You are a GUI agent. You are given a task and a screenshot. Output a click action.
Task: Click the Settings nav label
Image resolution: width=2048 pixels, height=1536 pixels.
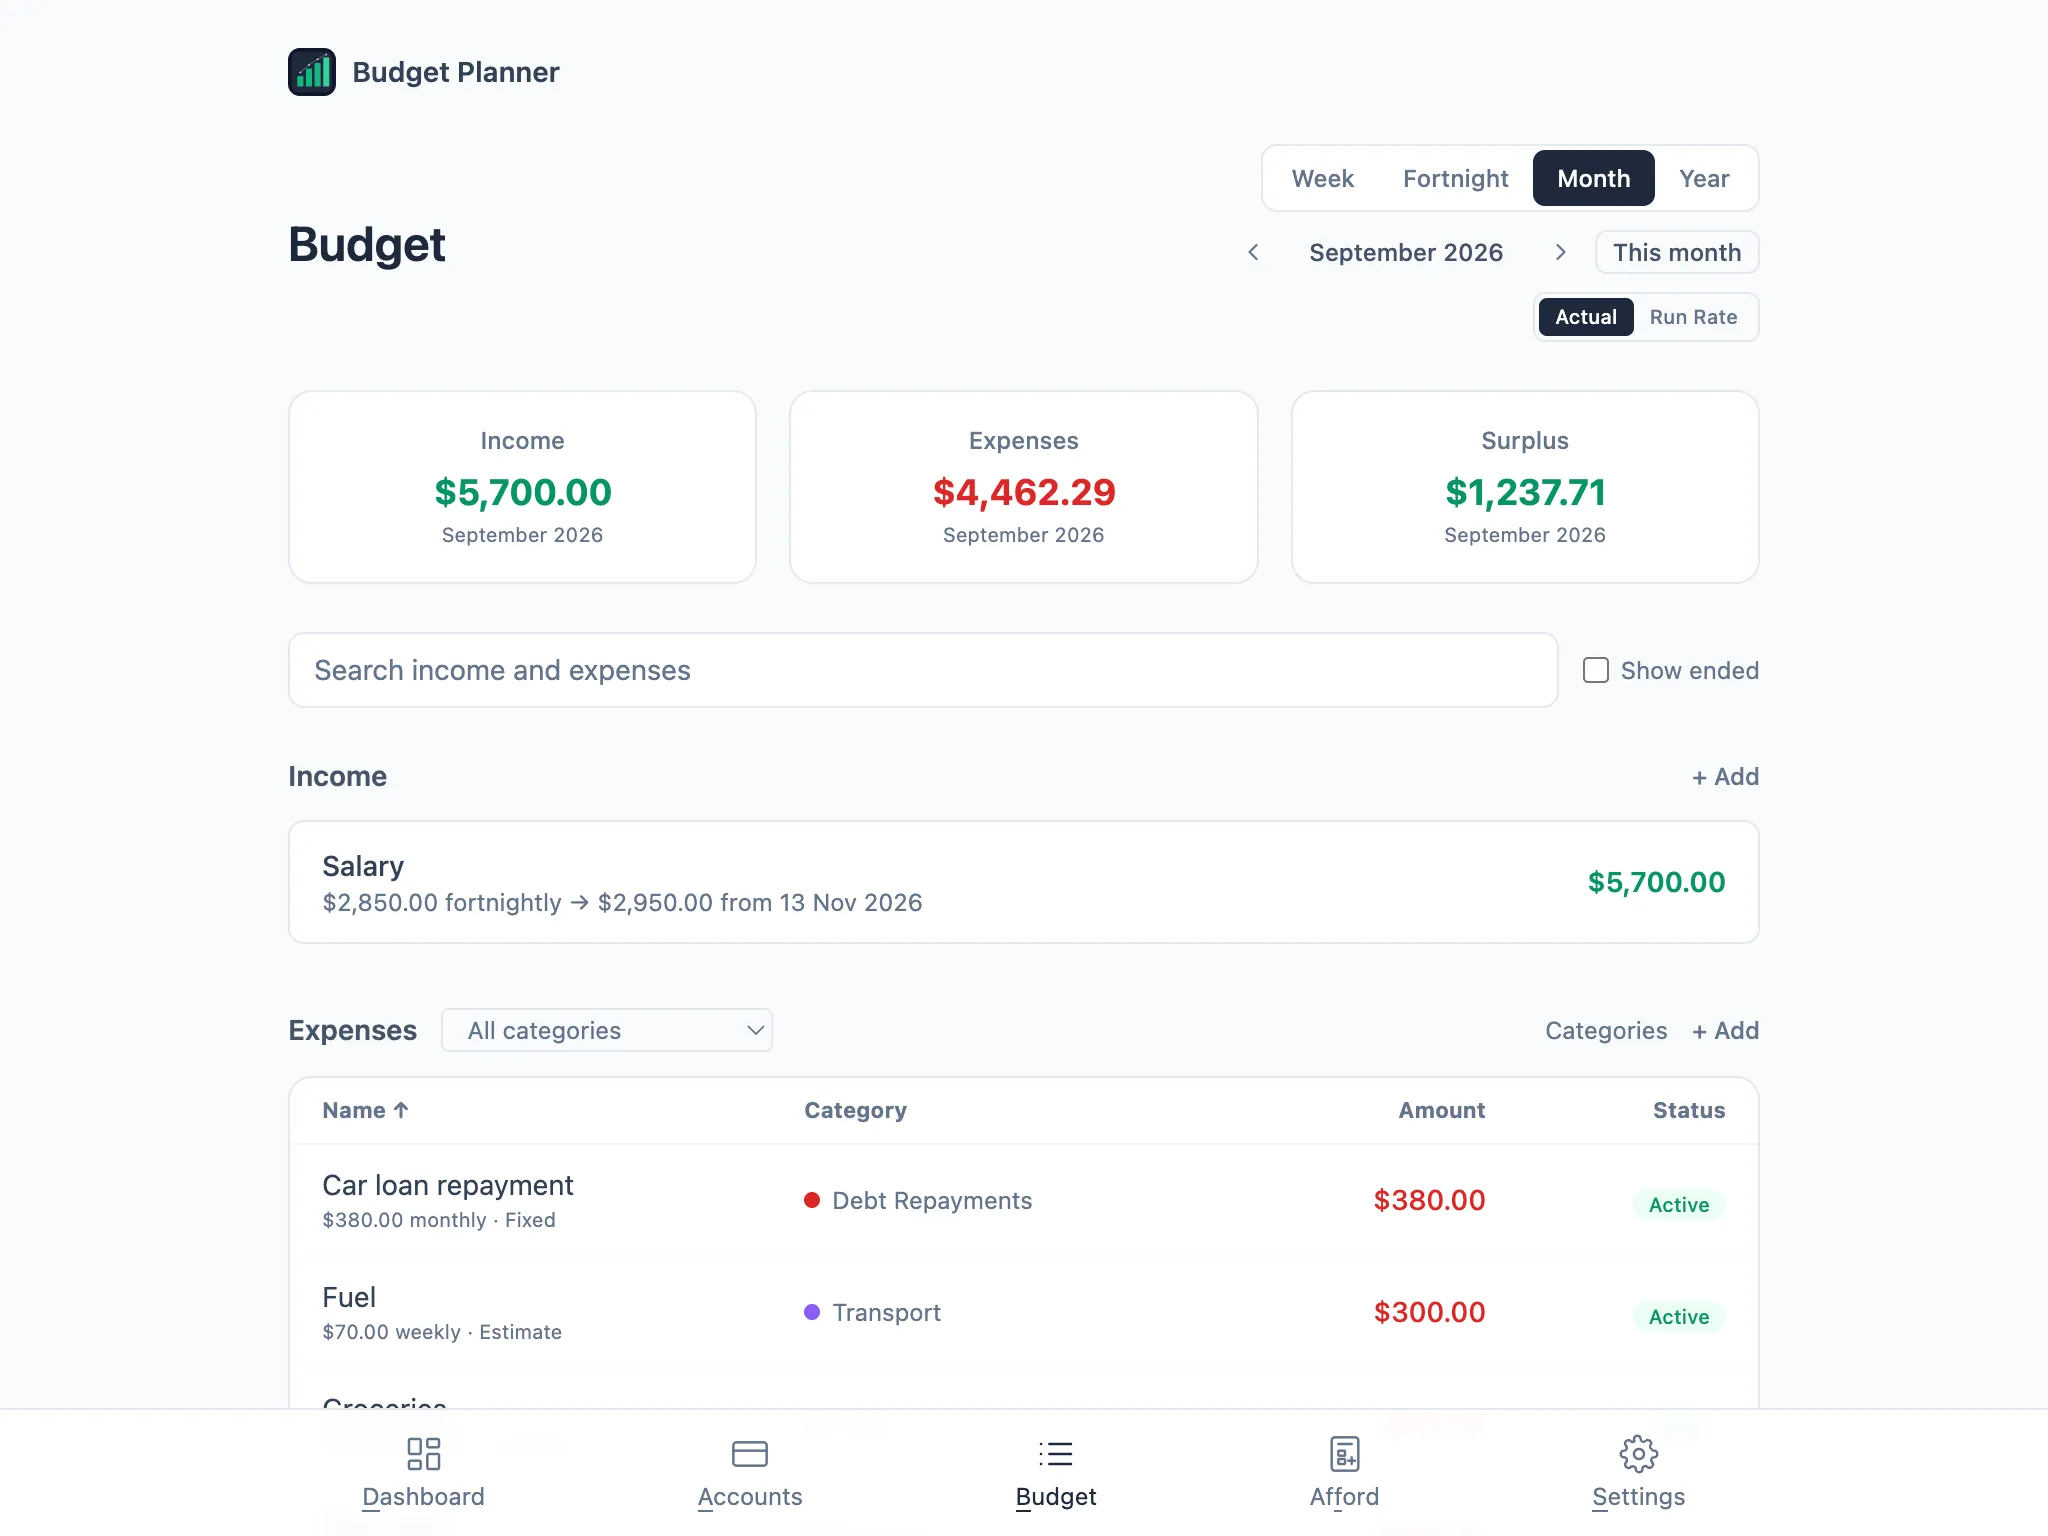coord(1639,1497)
